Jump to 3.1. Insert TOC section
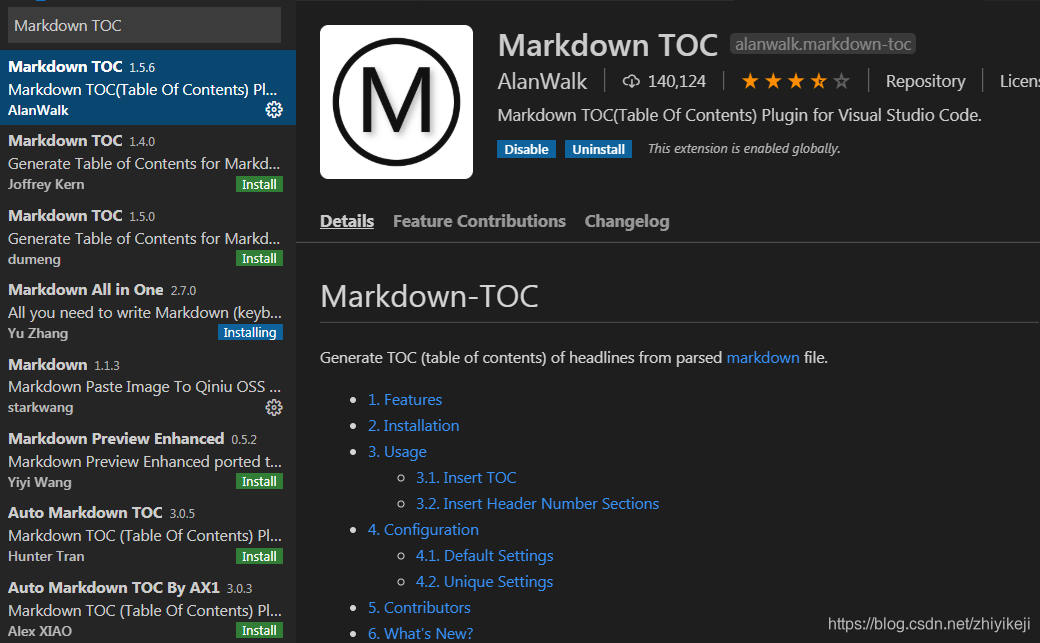The width and height of the screenshot is (1040, 643). pyautogui.click(x=466, y=478)
